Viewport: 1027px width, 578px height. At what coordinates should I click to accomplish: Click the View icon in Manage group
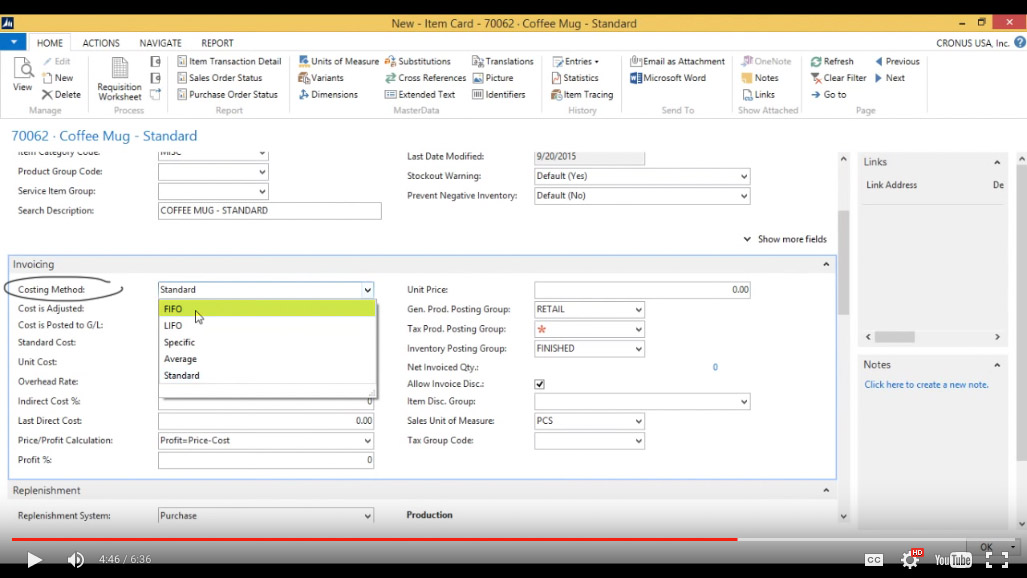pos(22,74)
